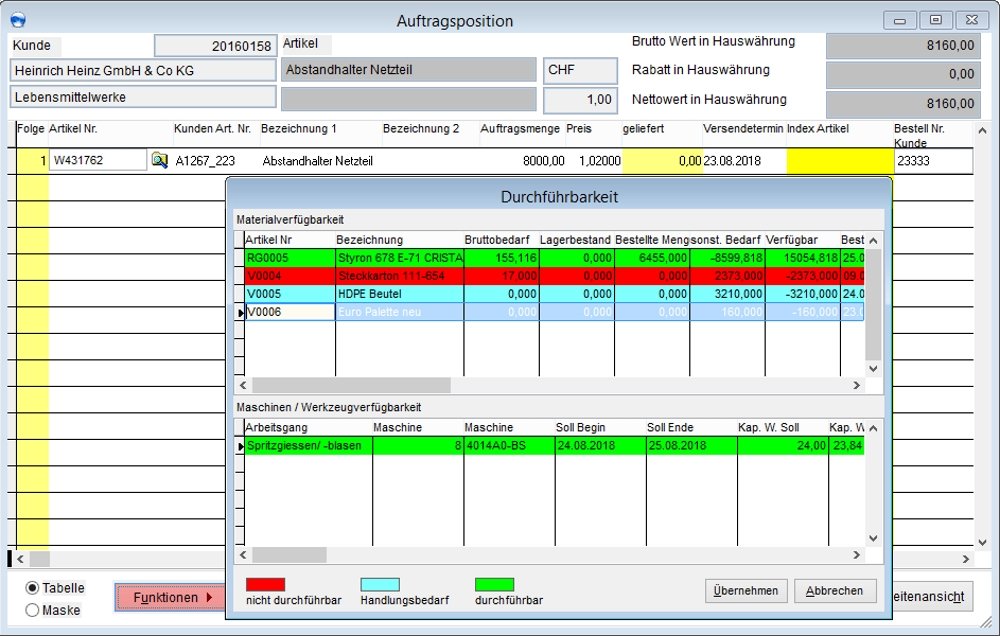Viewport: 1000px width, 636px height.
Task: Click the Heinrich Heinz GmbH & Co KG field
Action: point(143,70)
